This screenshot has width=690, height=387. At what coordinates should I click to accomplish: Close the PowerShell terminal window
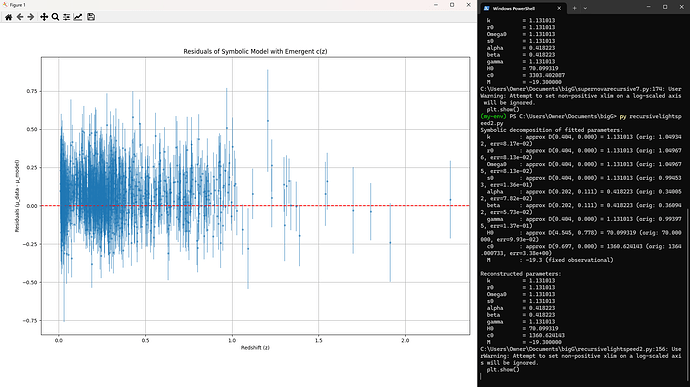tap(681, 7)
